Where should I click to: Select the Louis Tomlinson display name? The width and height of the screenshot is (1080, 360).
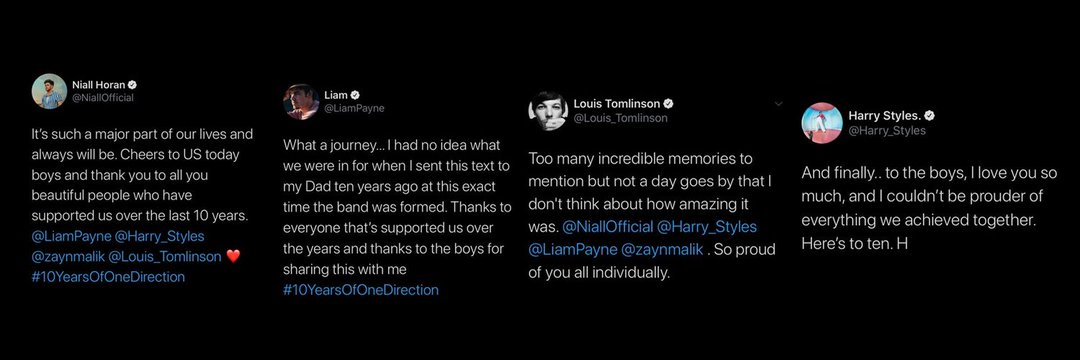point(616,104)
